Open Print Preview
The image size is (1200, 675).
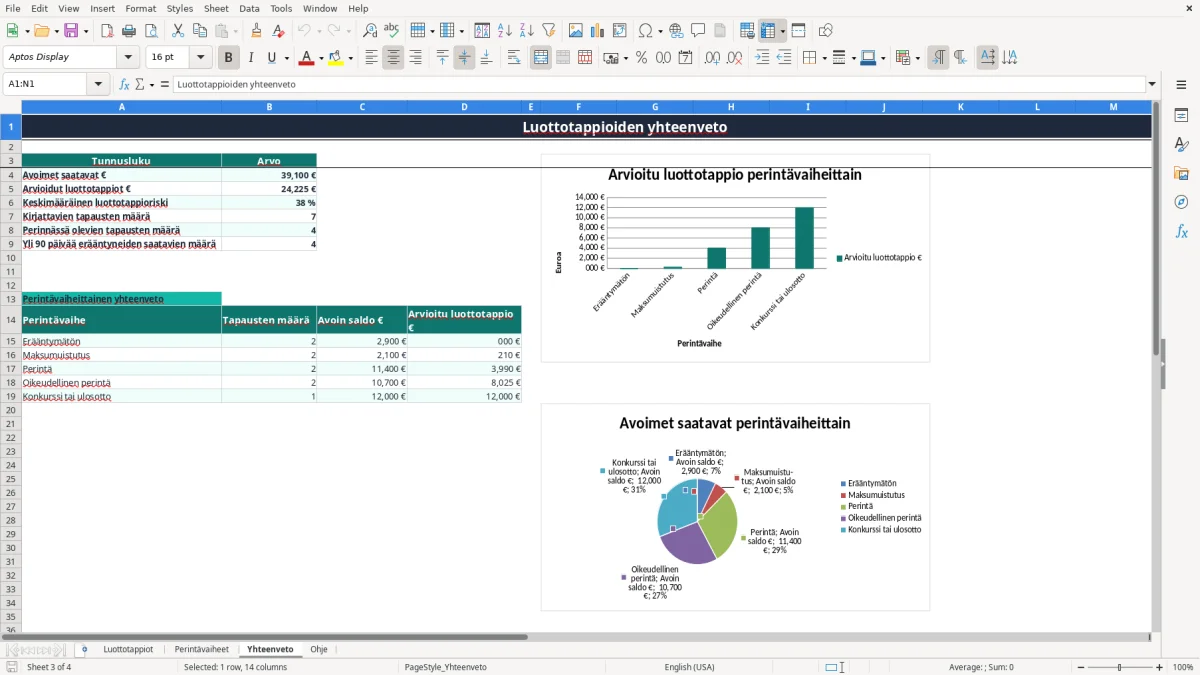coord(151,31)
